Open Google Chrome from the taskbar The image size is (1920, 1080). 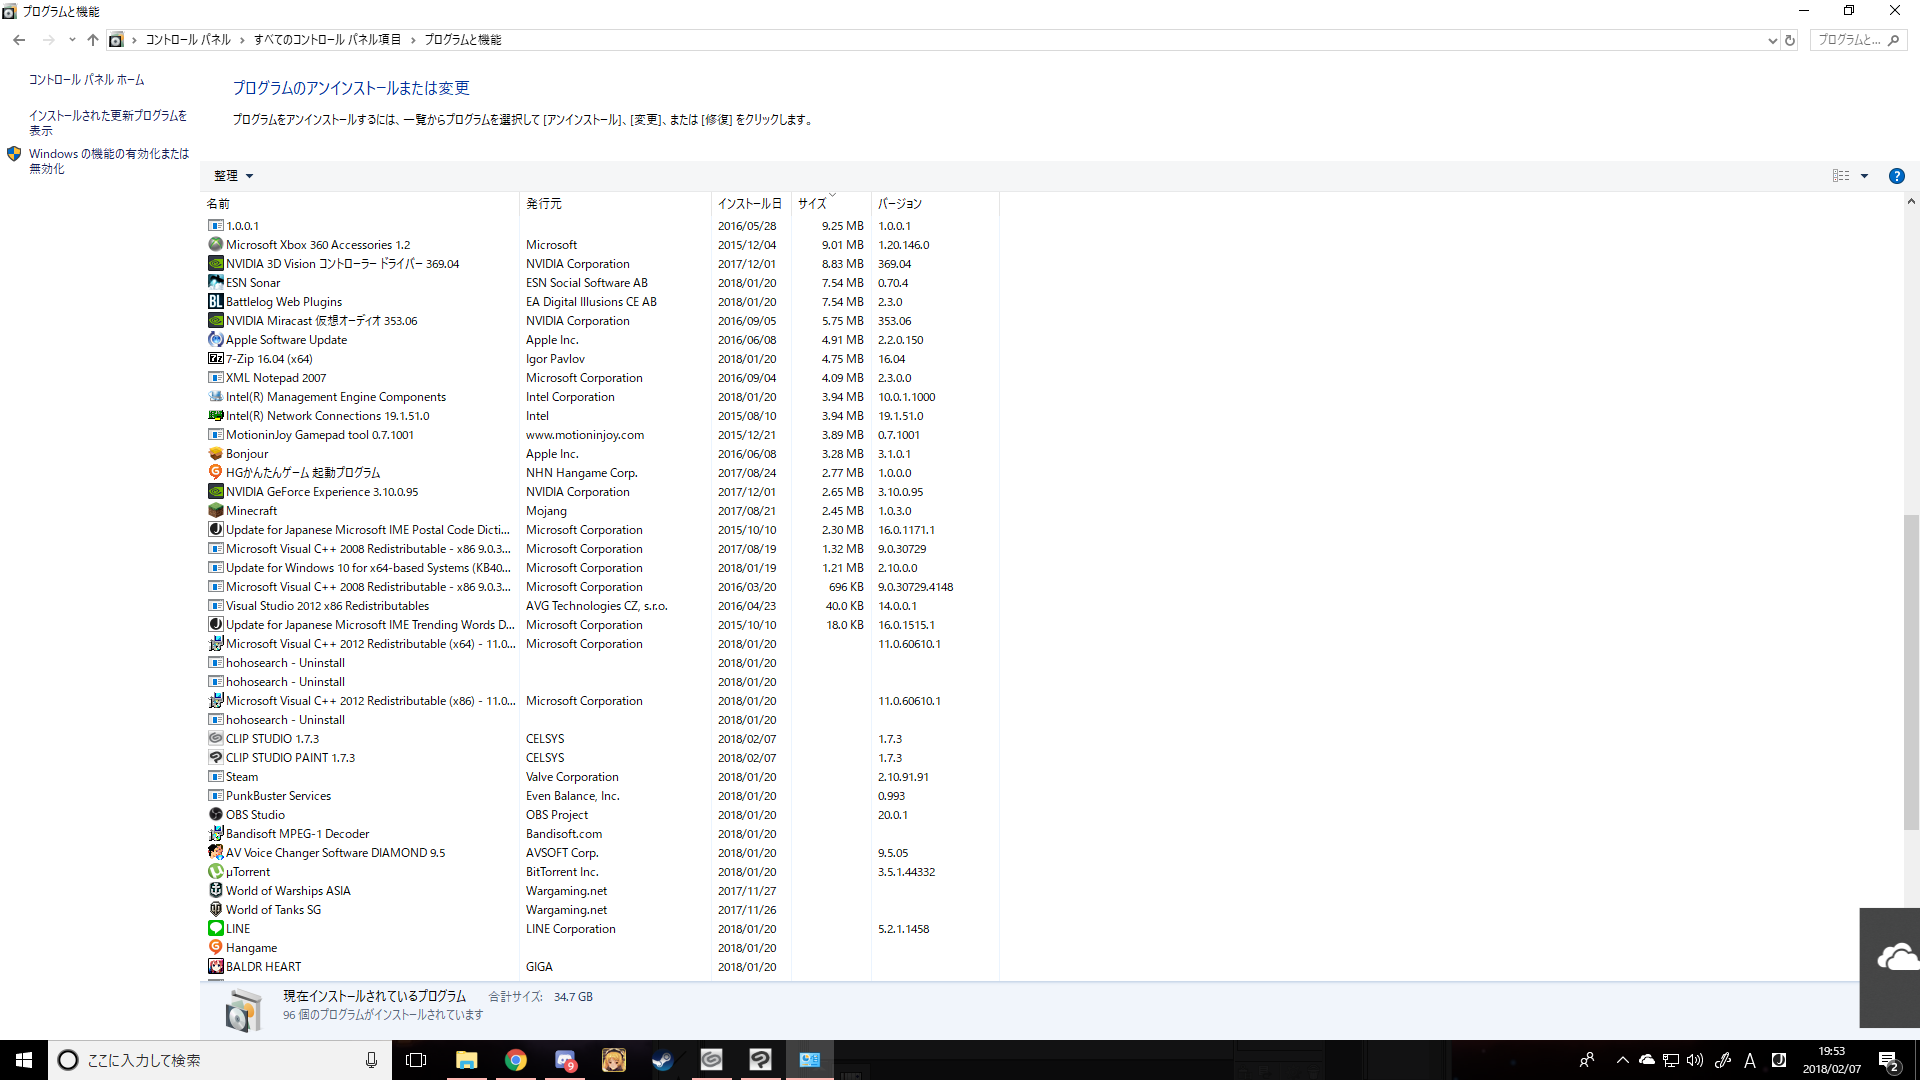(x=515, y=1060)
